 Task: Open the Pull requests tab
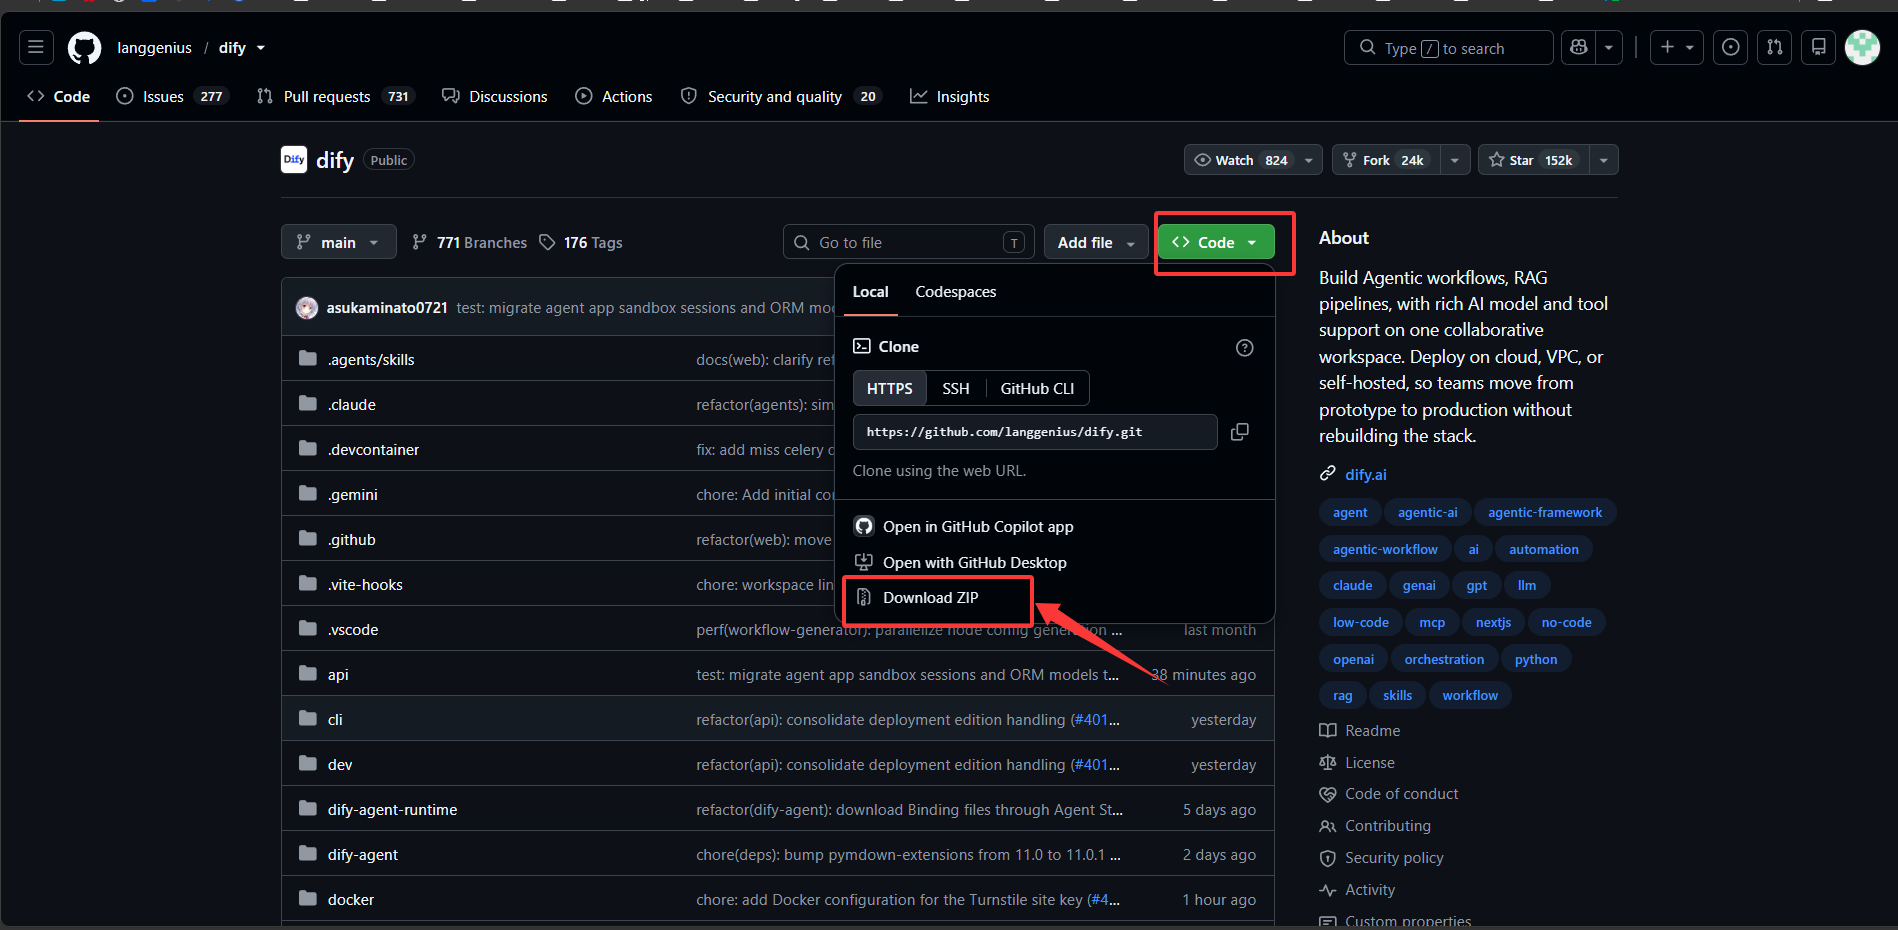pyautogui.click(x=335, y=96)
